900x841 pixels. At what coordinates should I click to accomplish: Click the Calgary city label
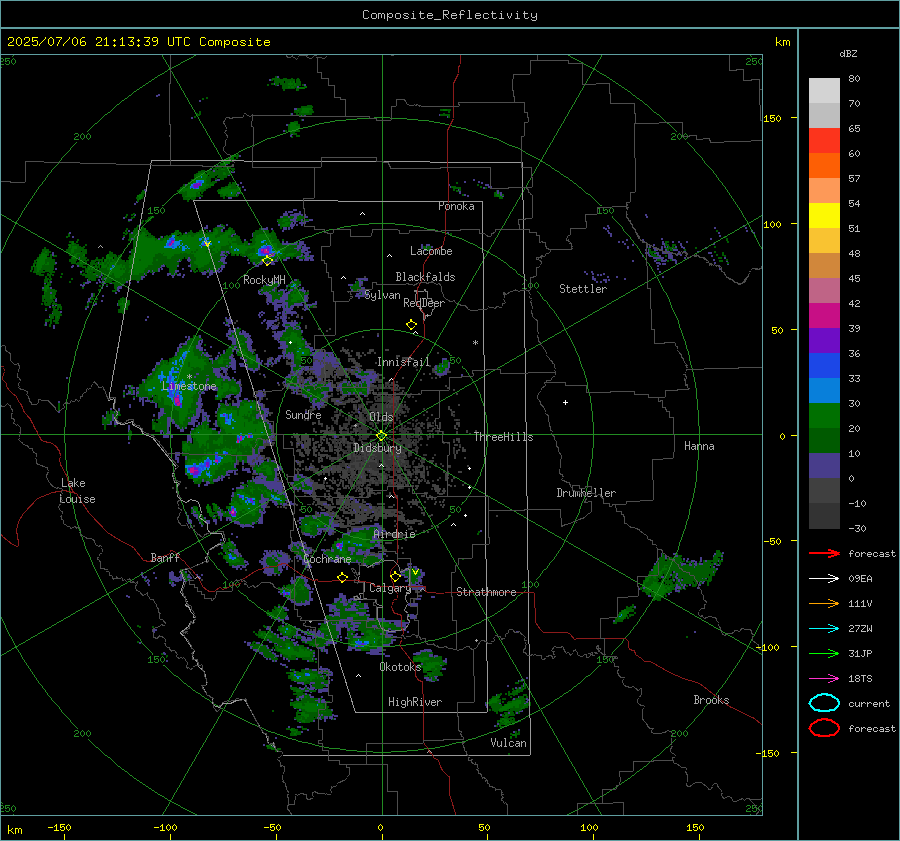click(390, 588)
